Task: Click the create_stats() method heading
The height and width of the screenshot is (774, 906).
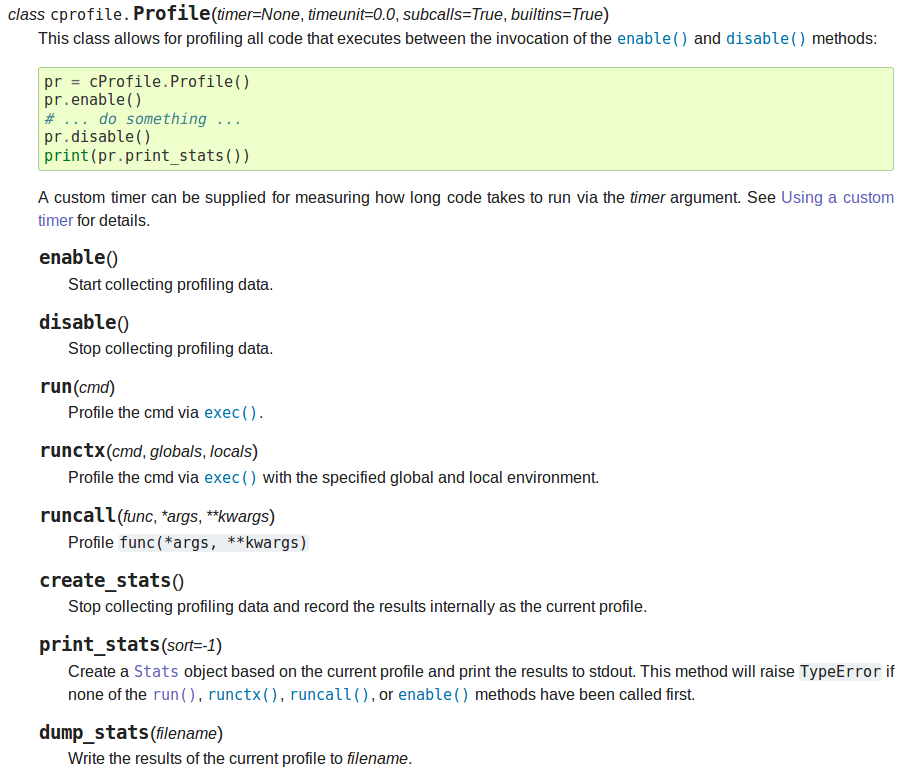Action: (112, 580)
